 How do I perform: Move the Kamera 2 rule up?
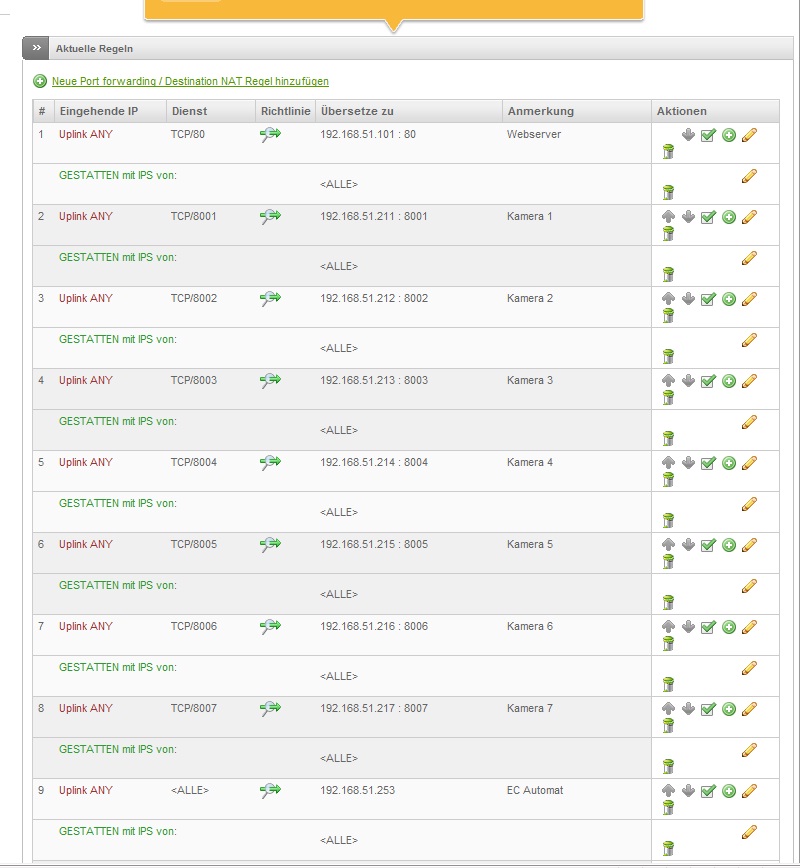668,299
